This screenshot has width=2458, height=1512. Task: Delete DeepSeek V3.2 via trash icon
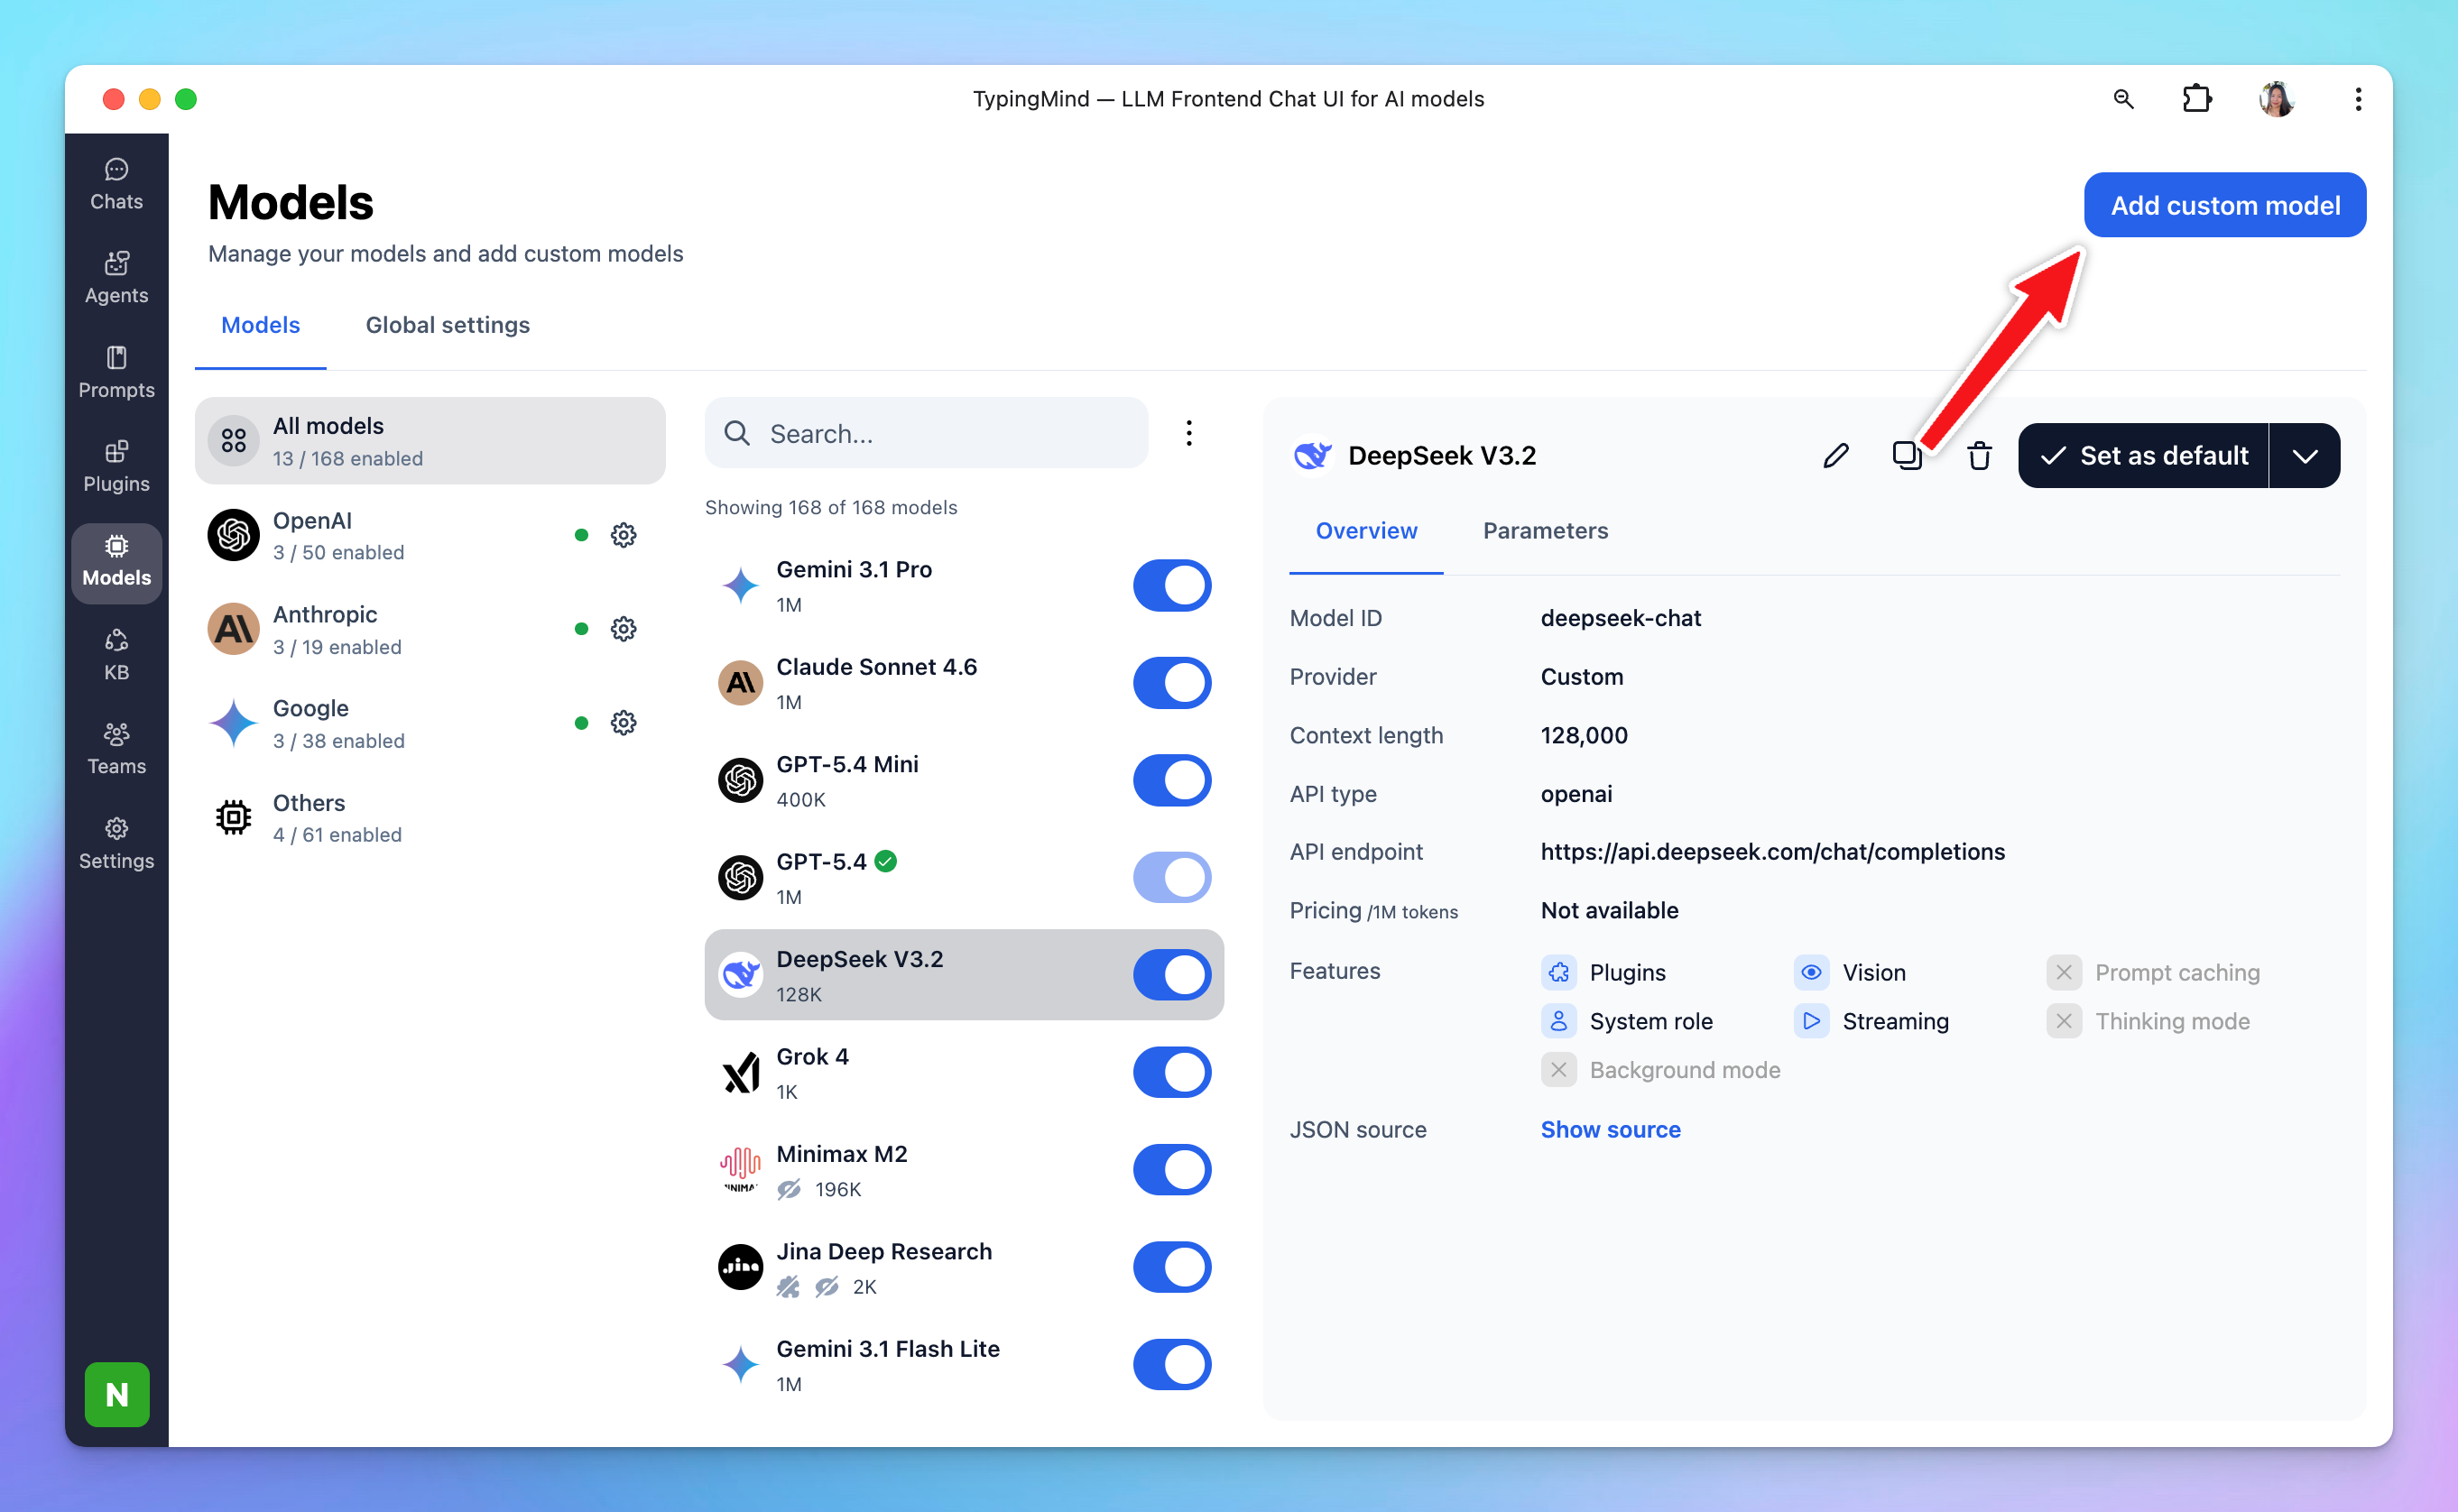click(1978, 456)
